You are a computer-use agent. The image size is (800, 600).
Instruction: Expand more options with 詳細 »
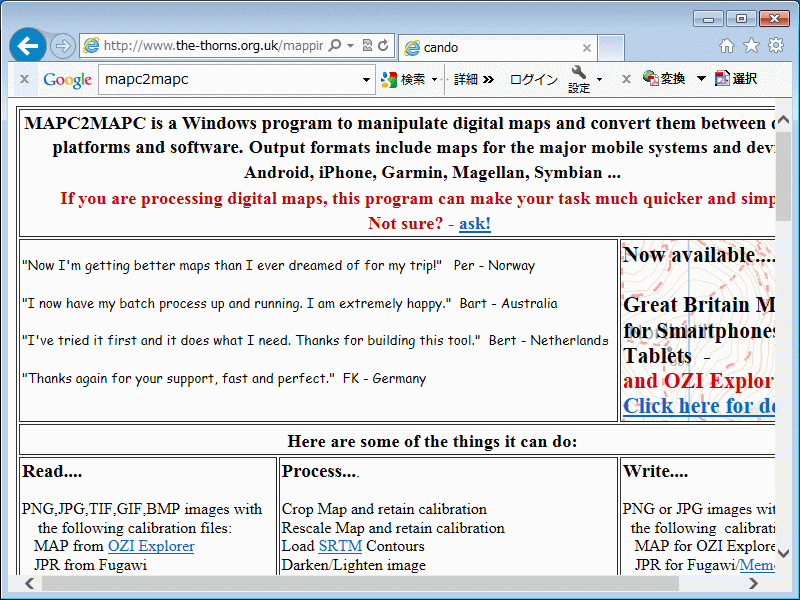(x=474, y=80)
